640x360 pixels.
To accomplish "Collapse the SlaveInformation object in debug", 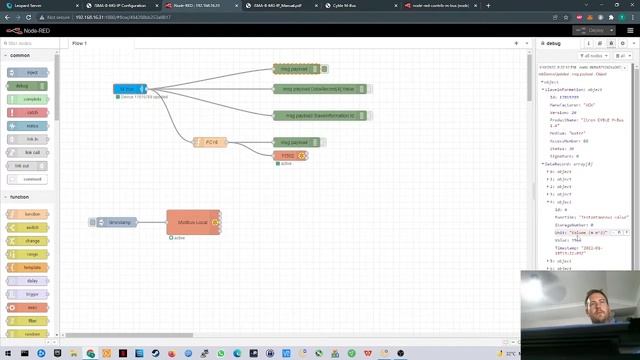I will coord(543,89).
